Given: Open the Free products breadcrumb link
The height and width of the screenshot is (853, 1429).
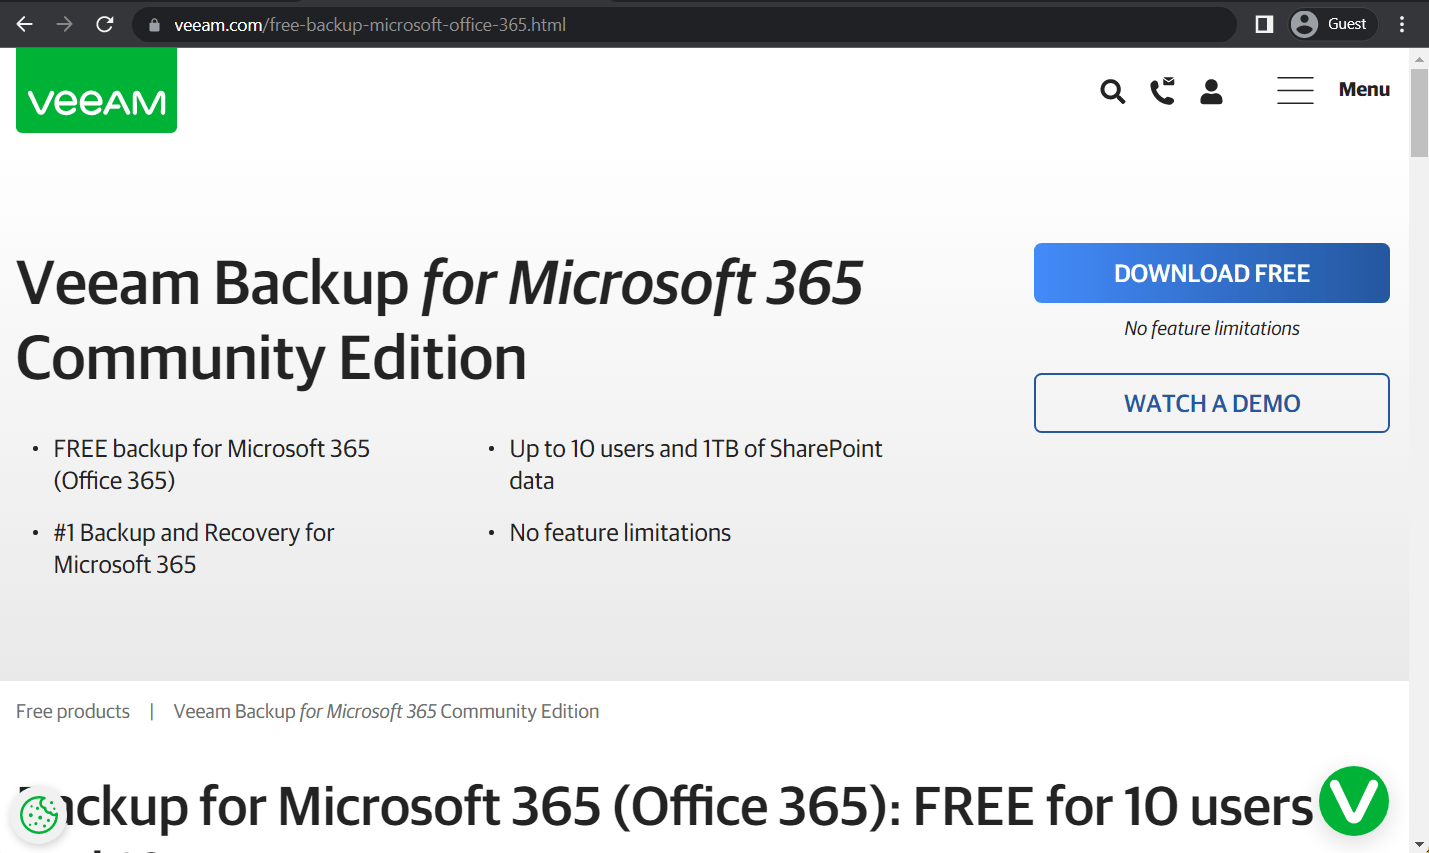Looking at the screenshot, I should (72, 711).
